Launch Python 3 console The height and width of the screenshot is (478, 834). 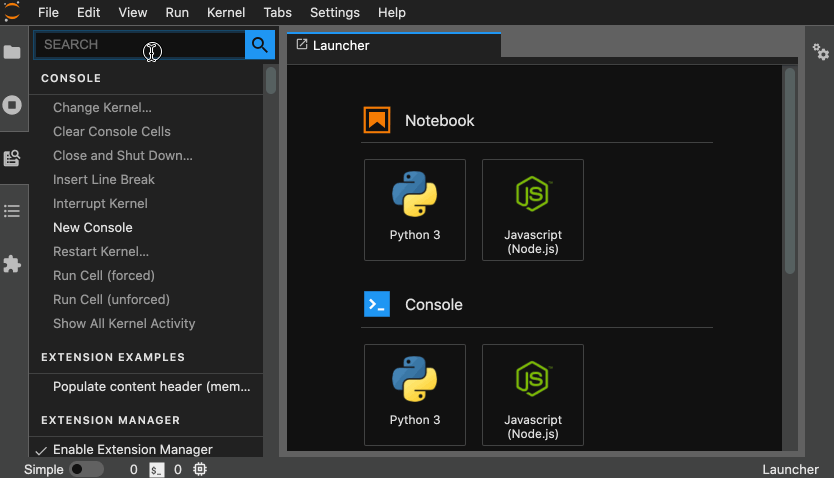pos(415,395)
